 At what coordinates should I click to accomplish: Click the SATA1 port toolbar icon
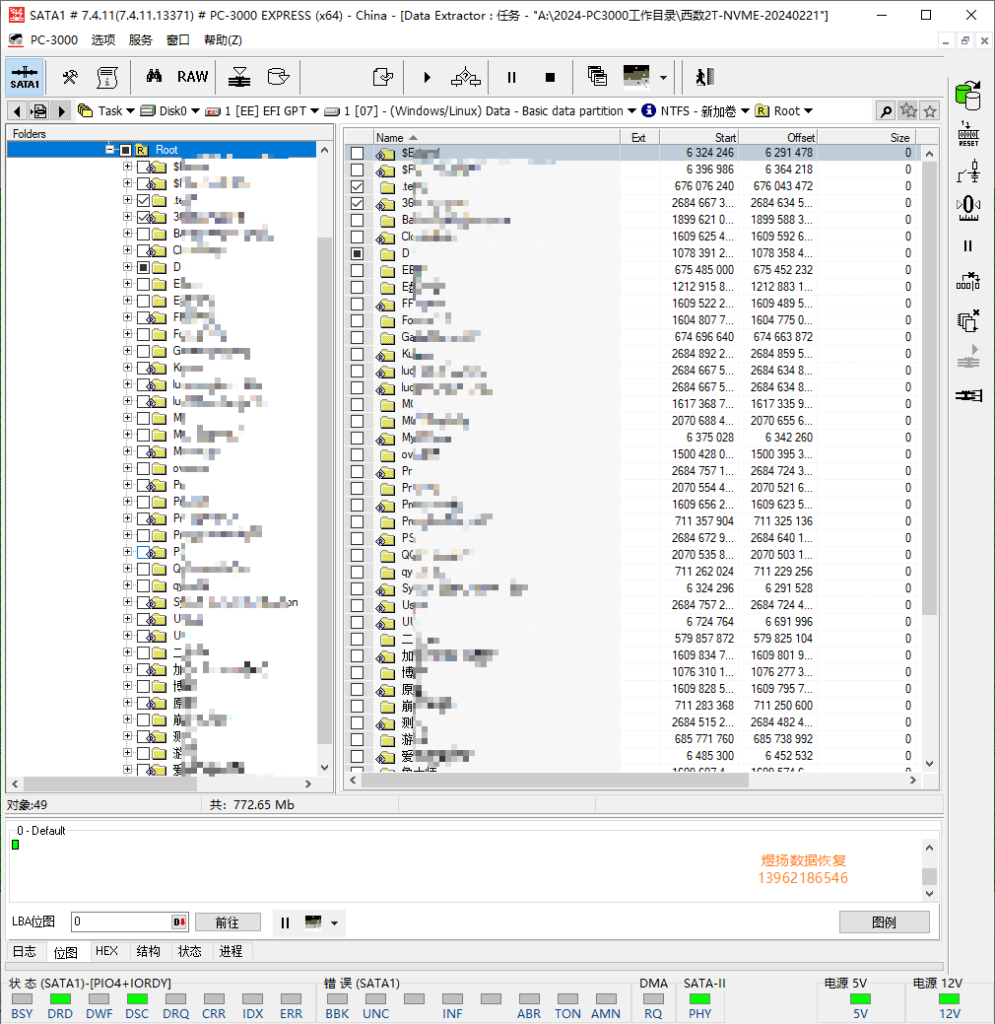click(25, 76)
